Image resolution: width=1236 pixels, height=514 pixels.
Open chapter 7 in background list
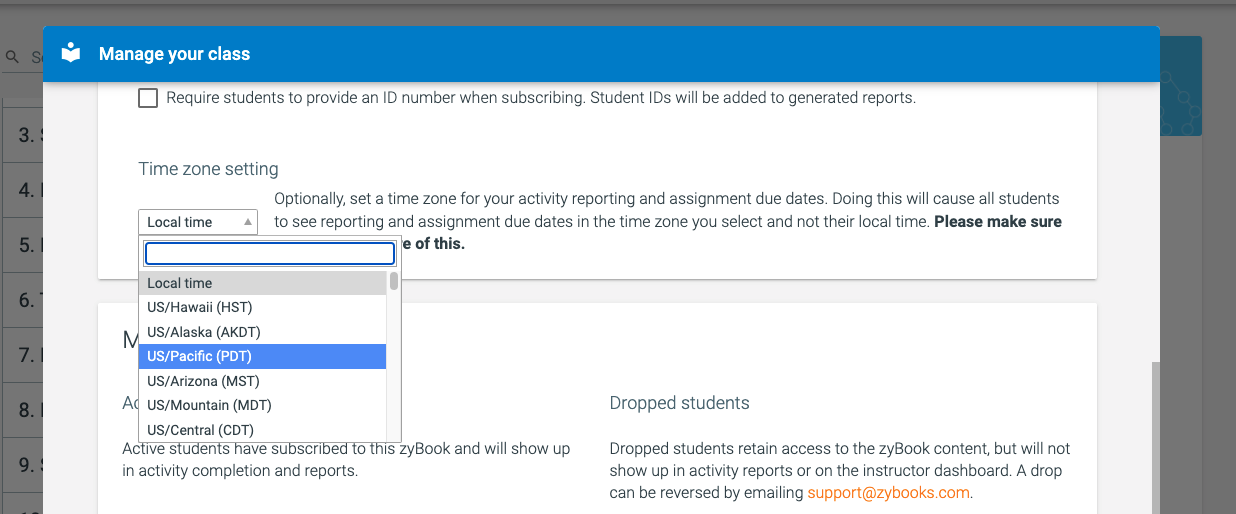(22, 355)
